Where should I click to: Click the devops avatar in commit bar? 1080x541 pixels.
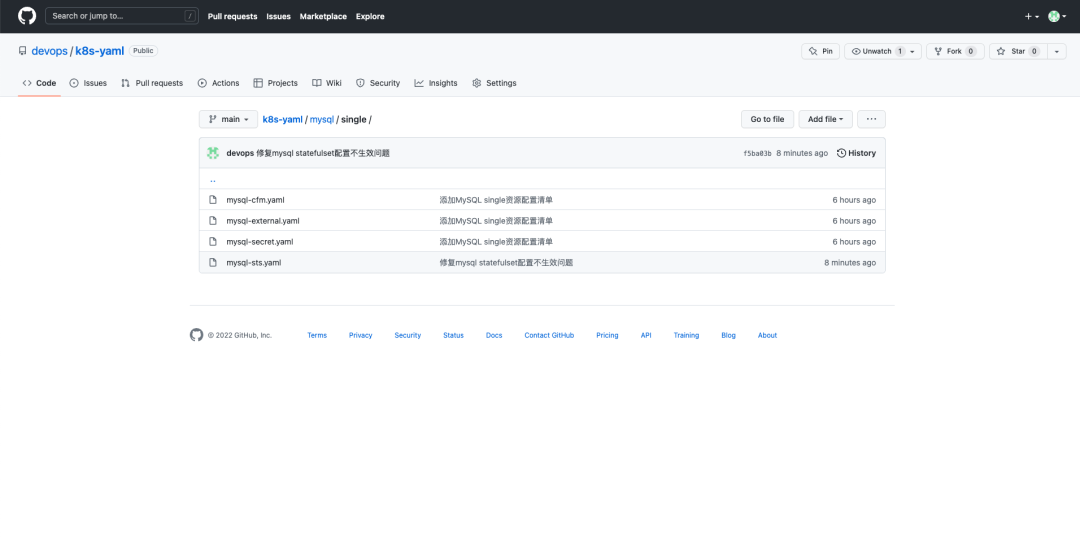(213, 153)
